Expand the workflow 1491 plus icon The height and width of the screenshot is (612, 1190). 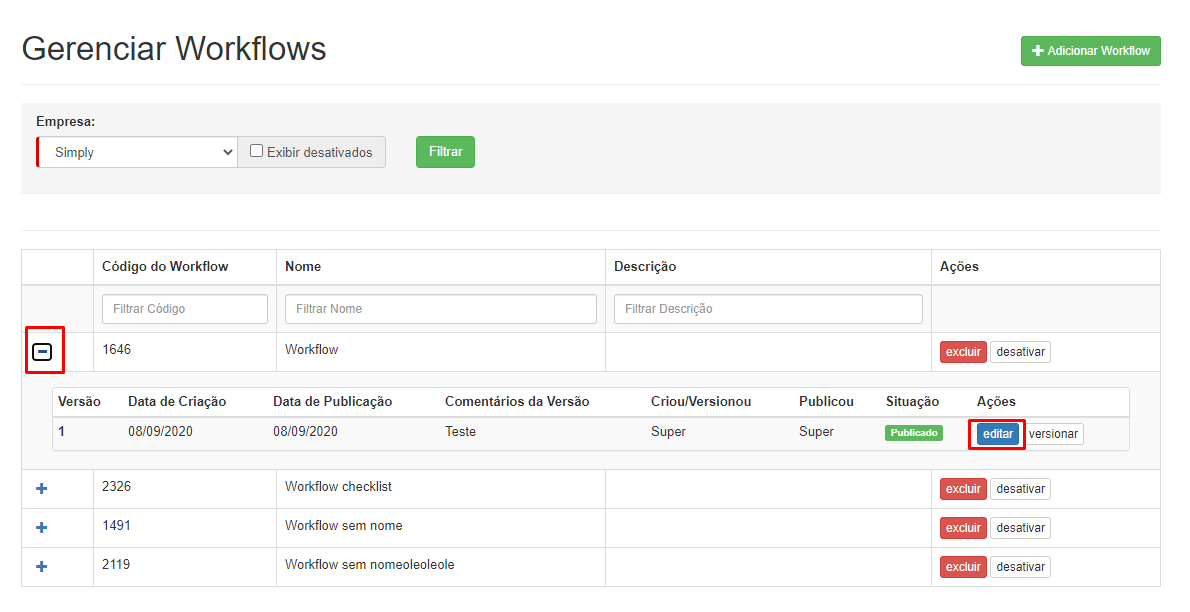42,528
